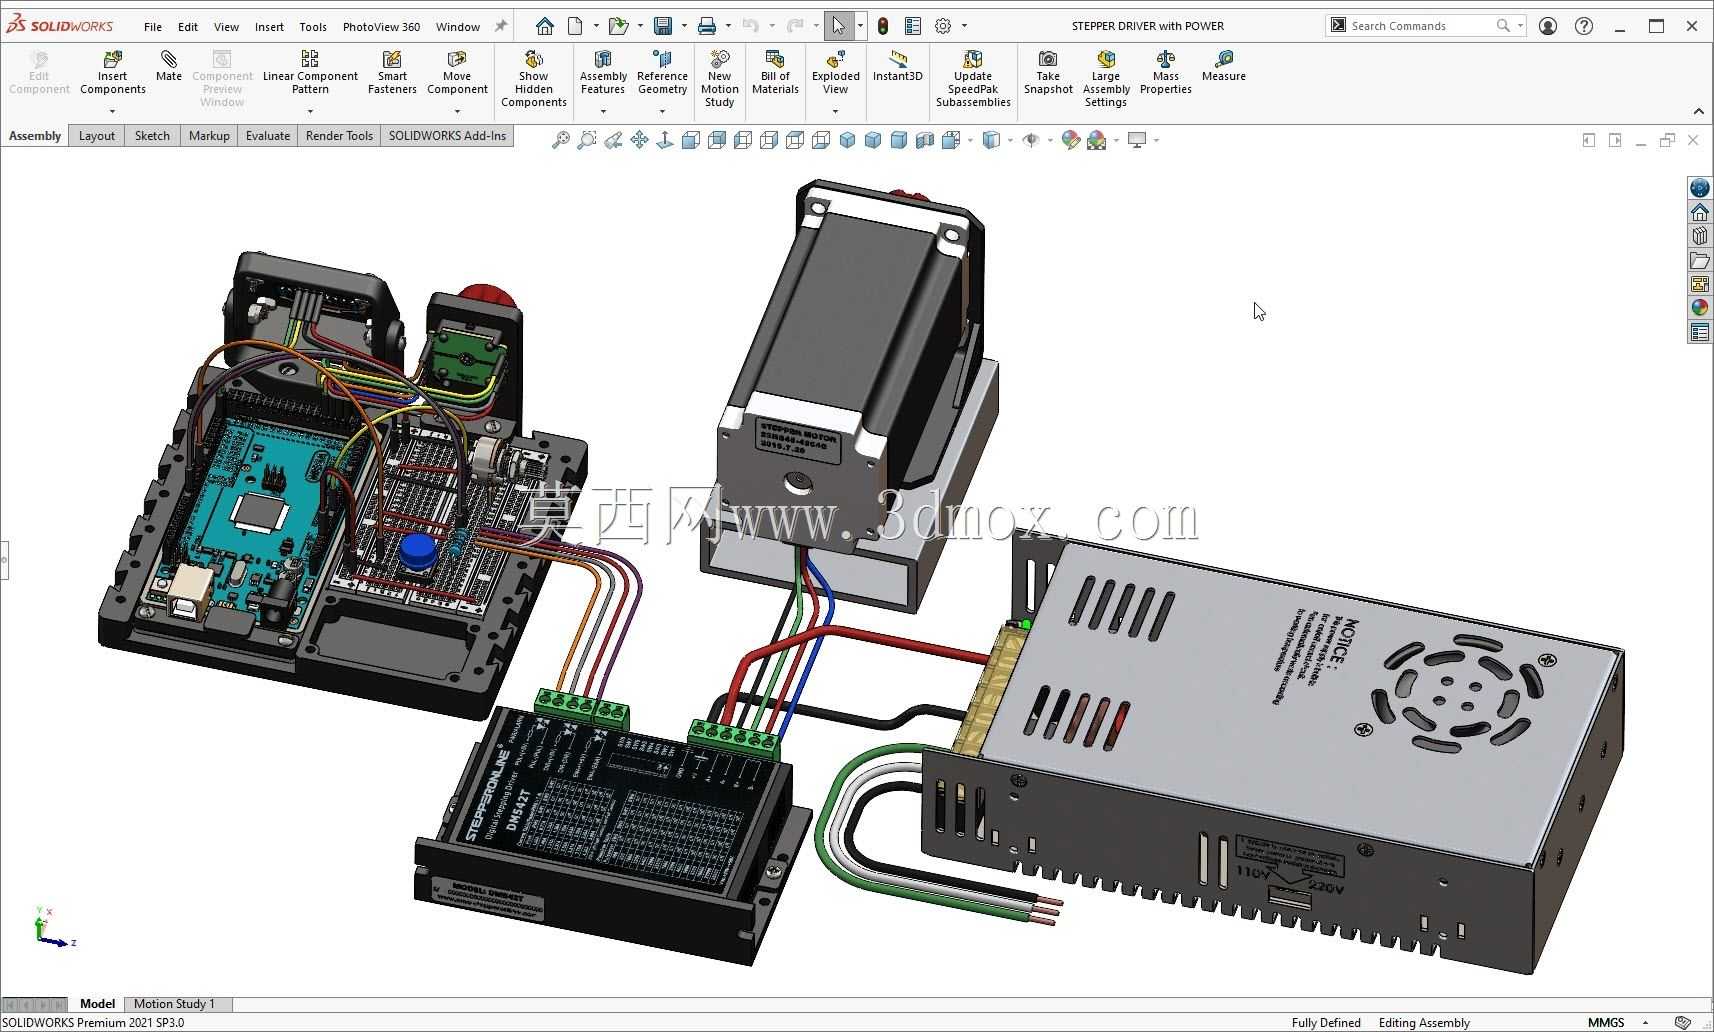Expand Reference Geometry dropdown arrow
Screen dimensions: 1714x1032
[x=662, y=111]
